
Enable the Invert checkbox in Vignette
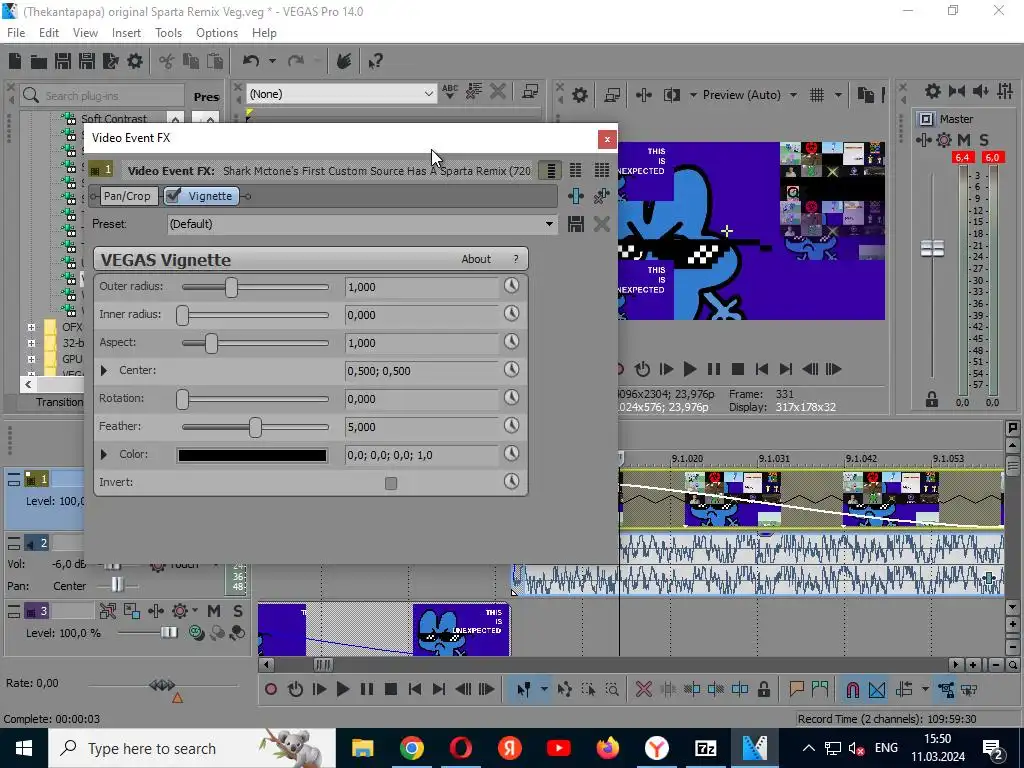[391, 483]
